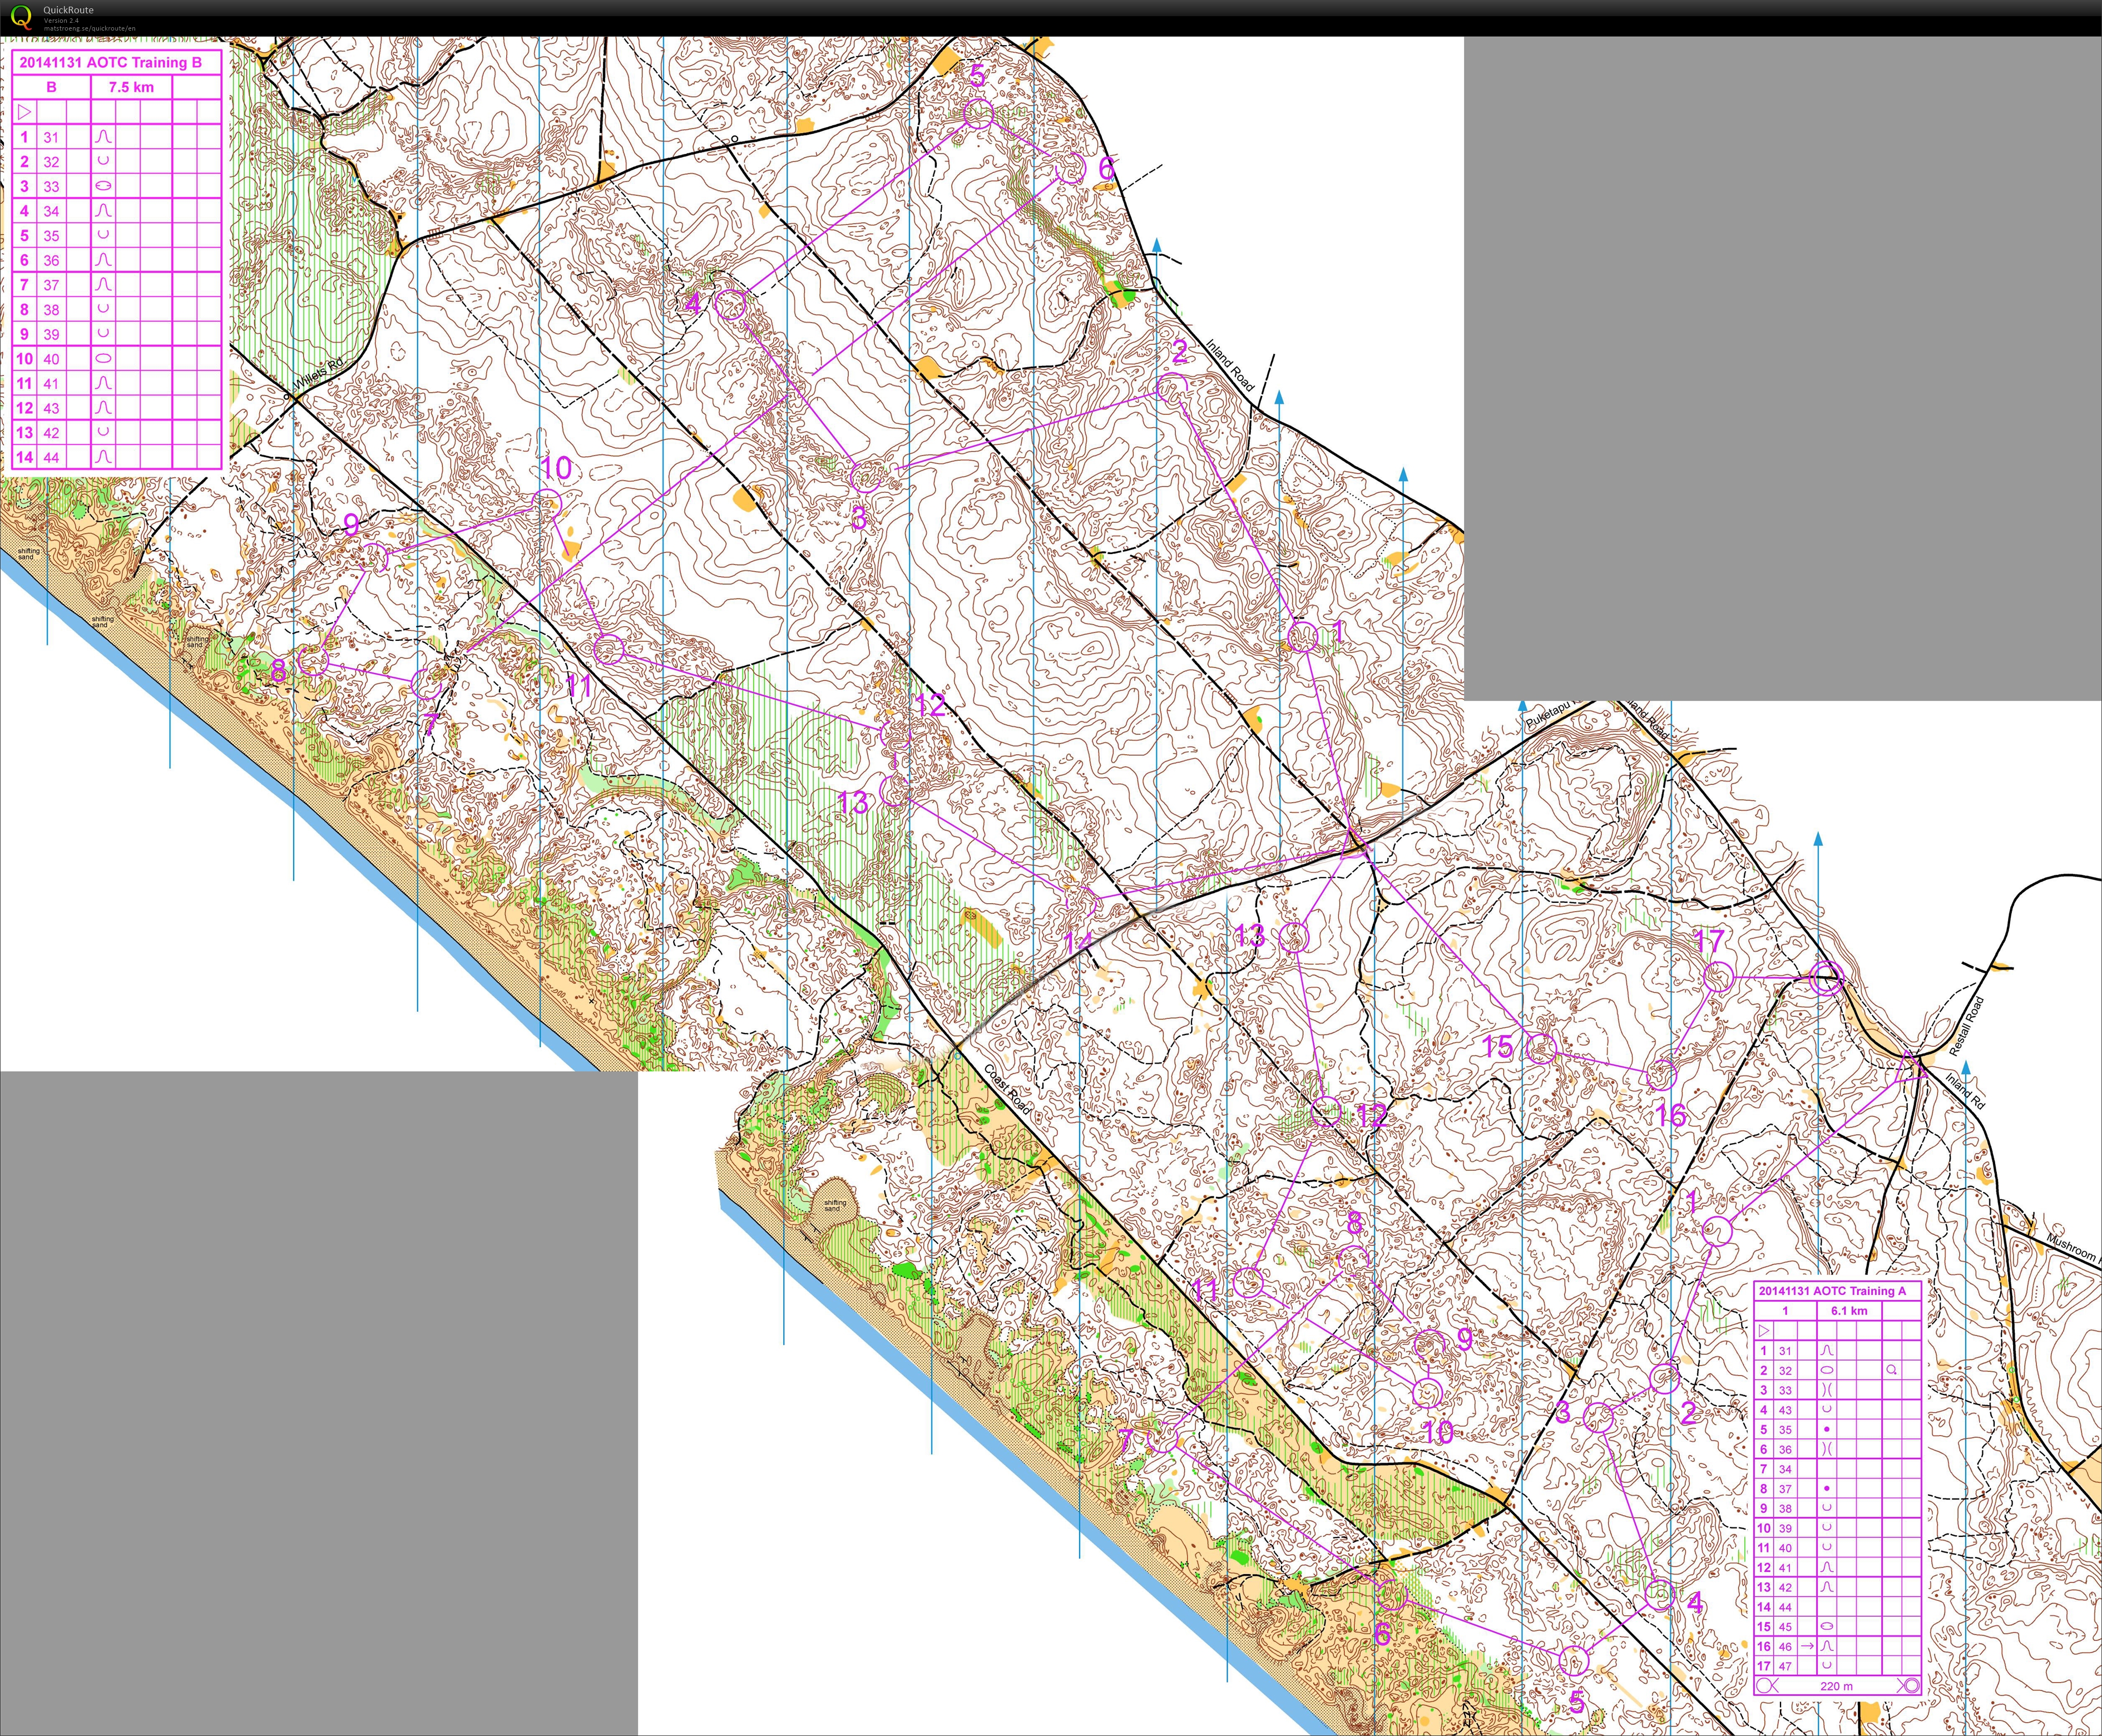Click Training A control circle 3
Screen dimensions: 2102x1736
tap(1599, 1417)
